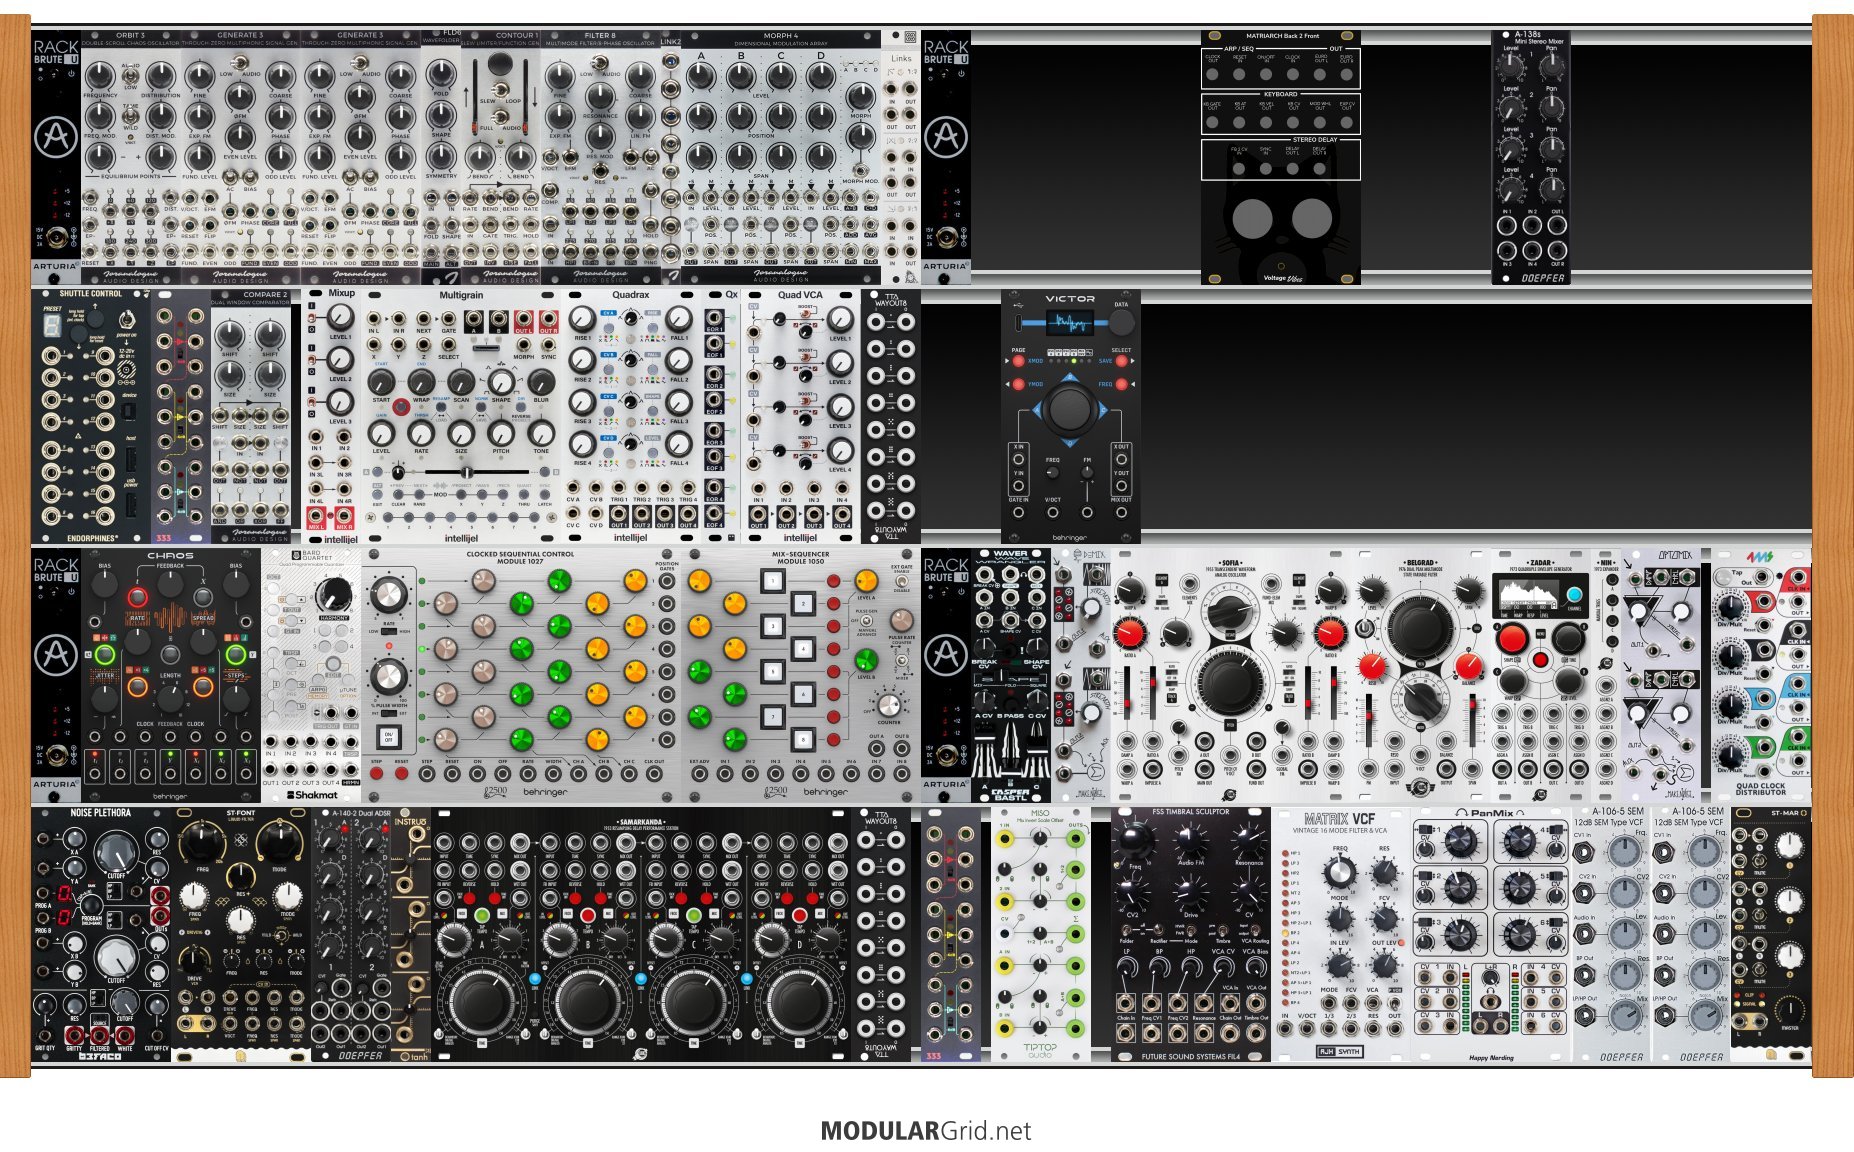The image size is (1854, 1152).
Task: Click the red RESET button on Module 1027
Action: pos(400,772)
